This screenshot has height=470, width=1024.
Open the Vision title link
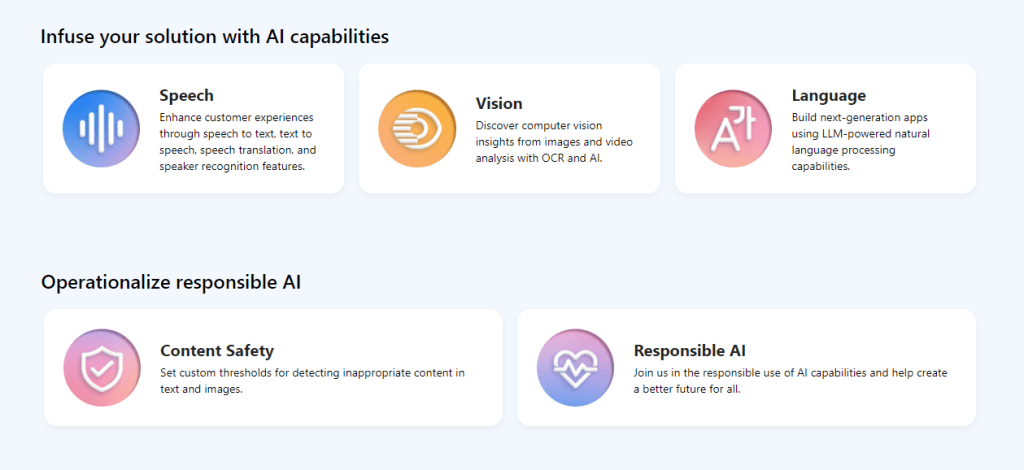(499, 104)
